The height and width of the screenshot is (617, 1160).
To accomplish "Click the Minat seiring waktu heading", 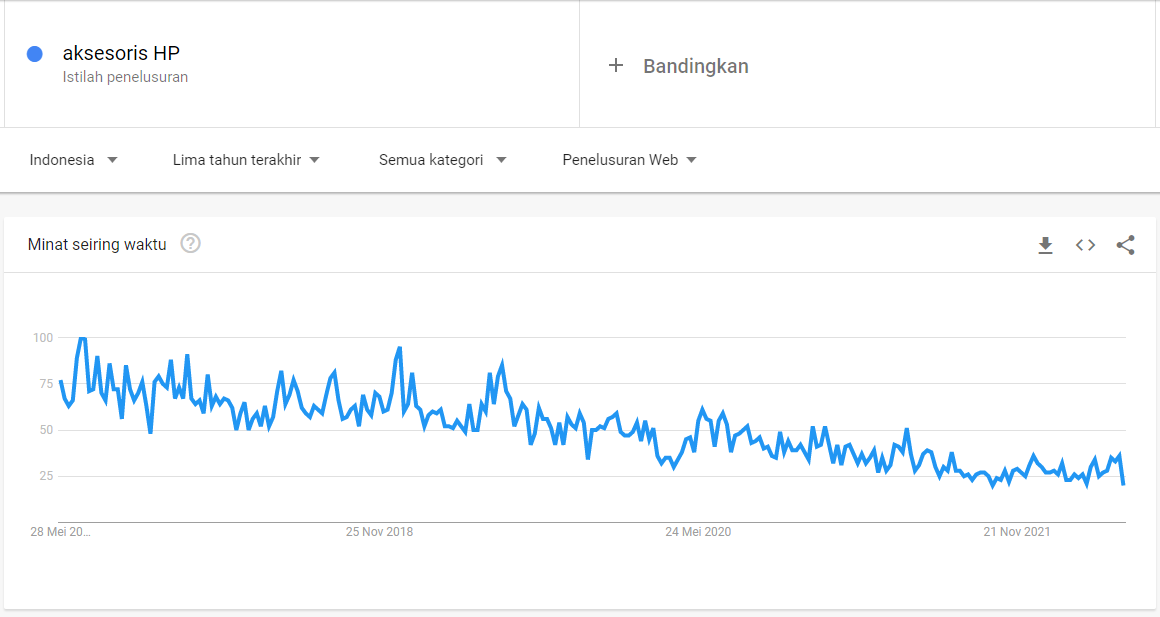I will coord(97,244).
